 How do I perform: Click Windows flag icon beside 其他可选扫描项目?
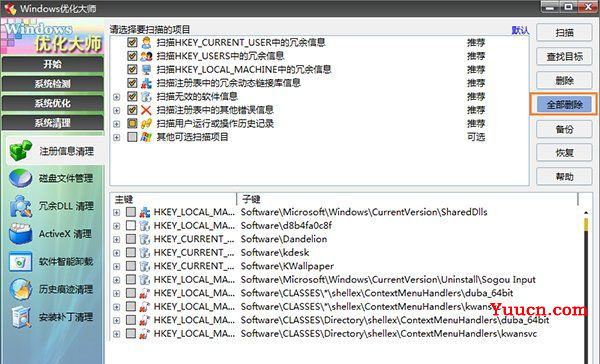pos(146,137)
